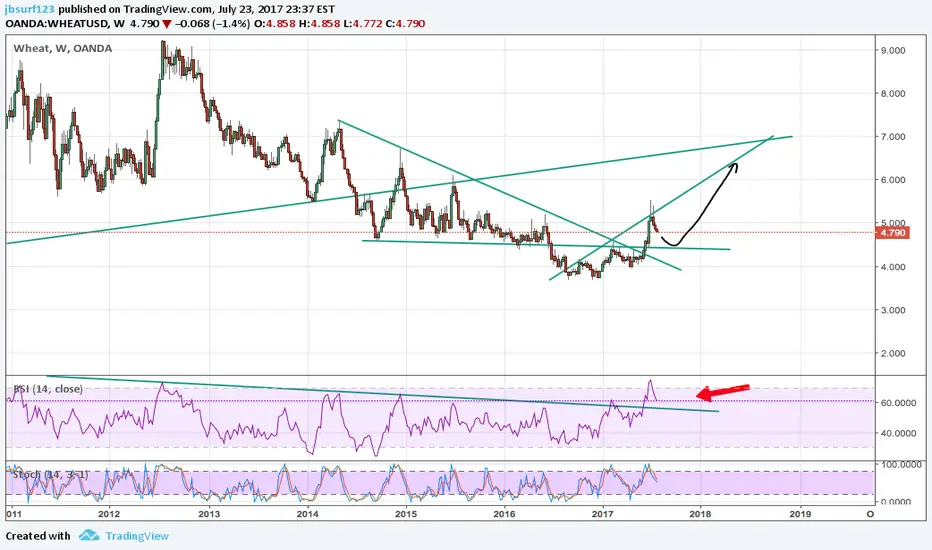The height and width of the screenshot is (550, 932).
Task: Click the red down-triangle change indicator in header
Action: coord(166,24)
